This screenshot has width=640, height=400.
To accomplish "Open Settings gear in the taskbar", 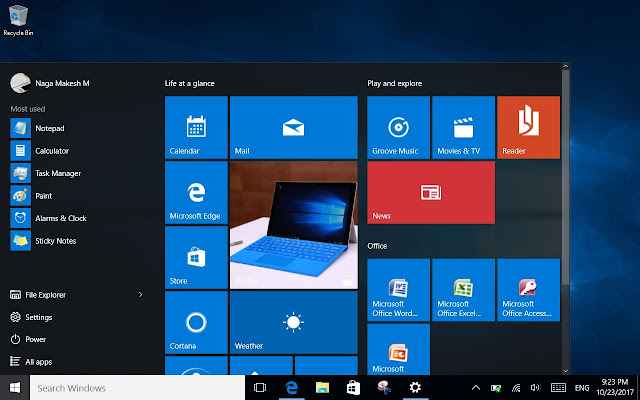I will click(x=415, y=387).
